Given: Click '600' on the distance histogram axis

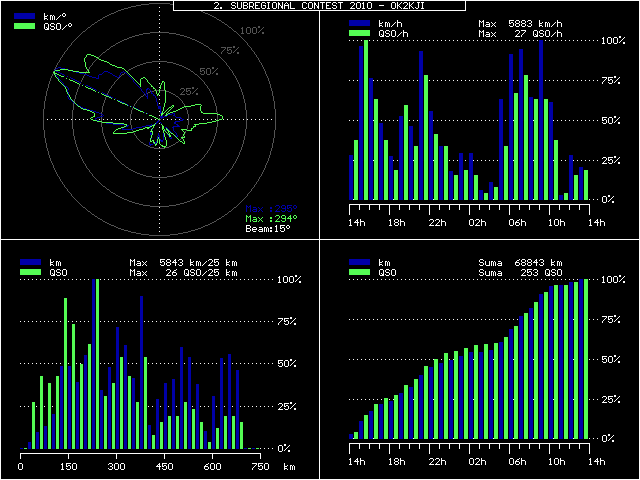Looking at the screenshot, I should pos(212,467).
